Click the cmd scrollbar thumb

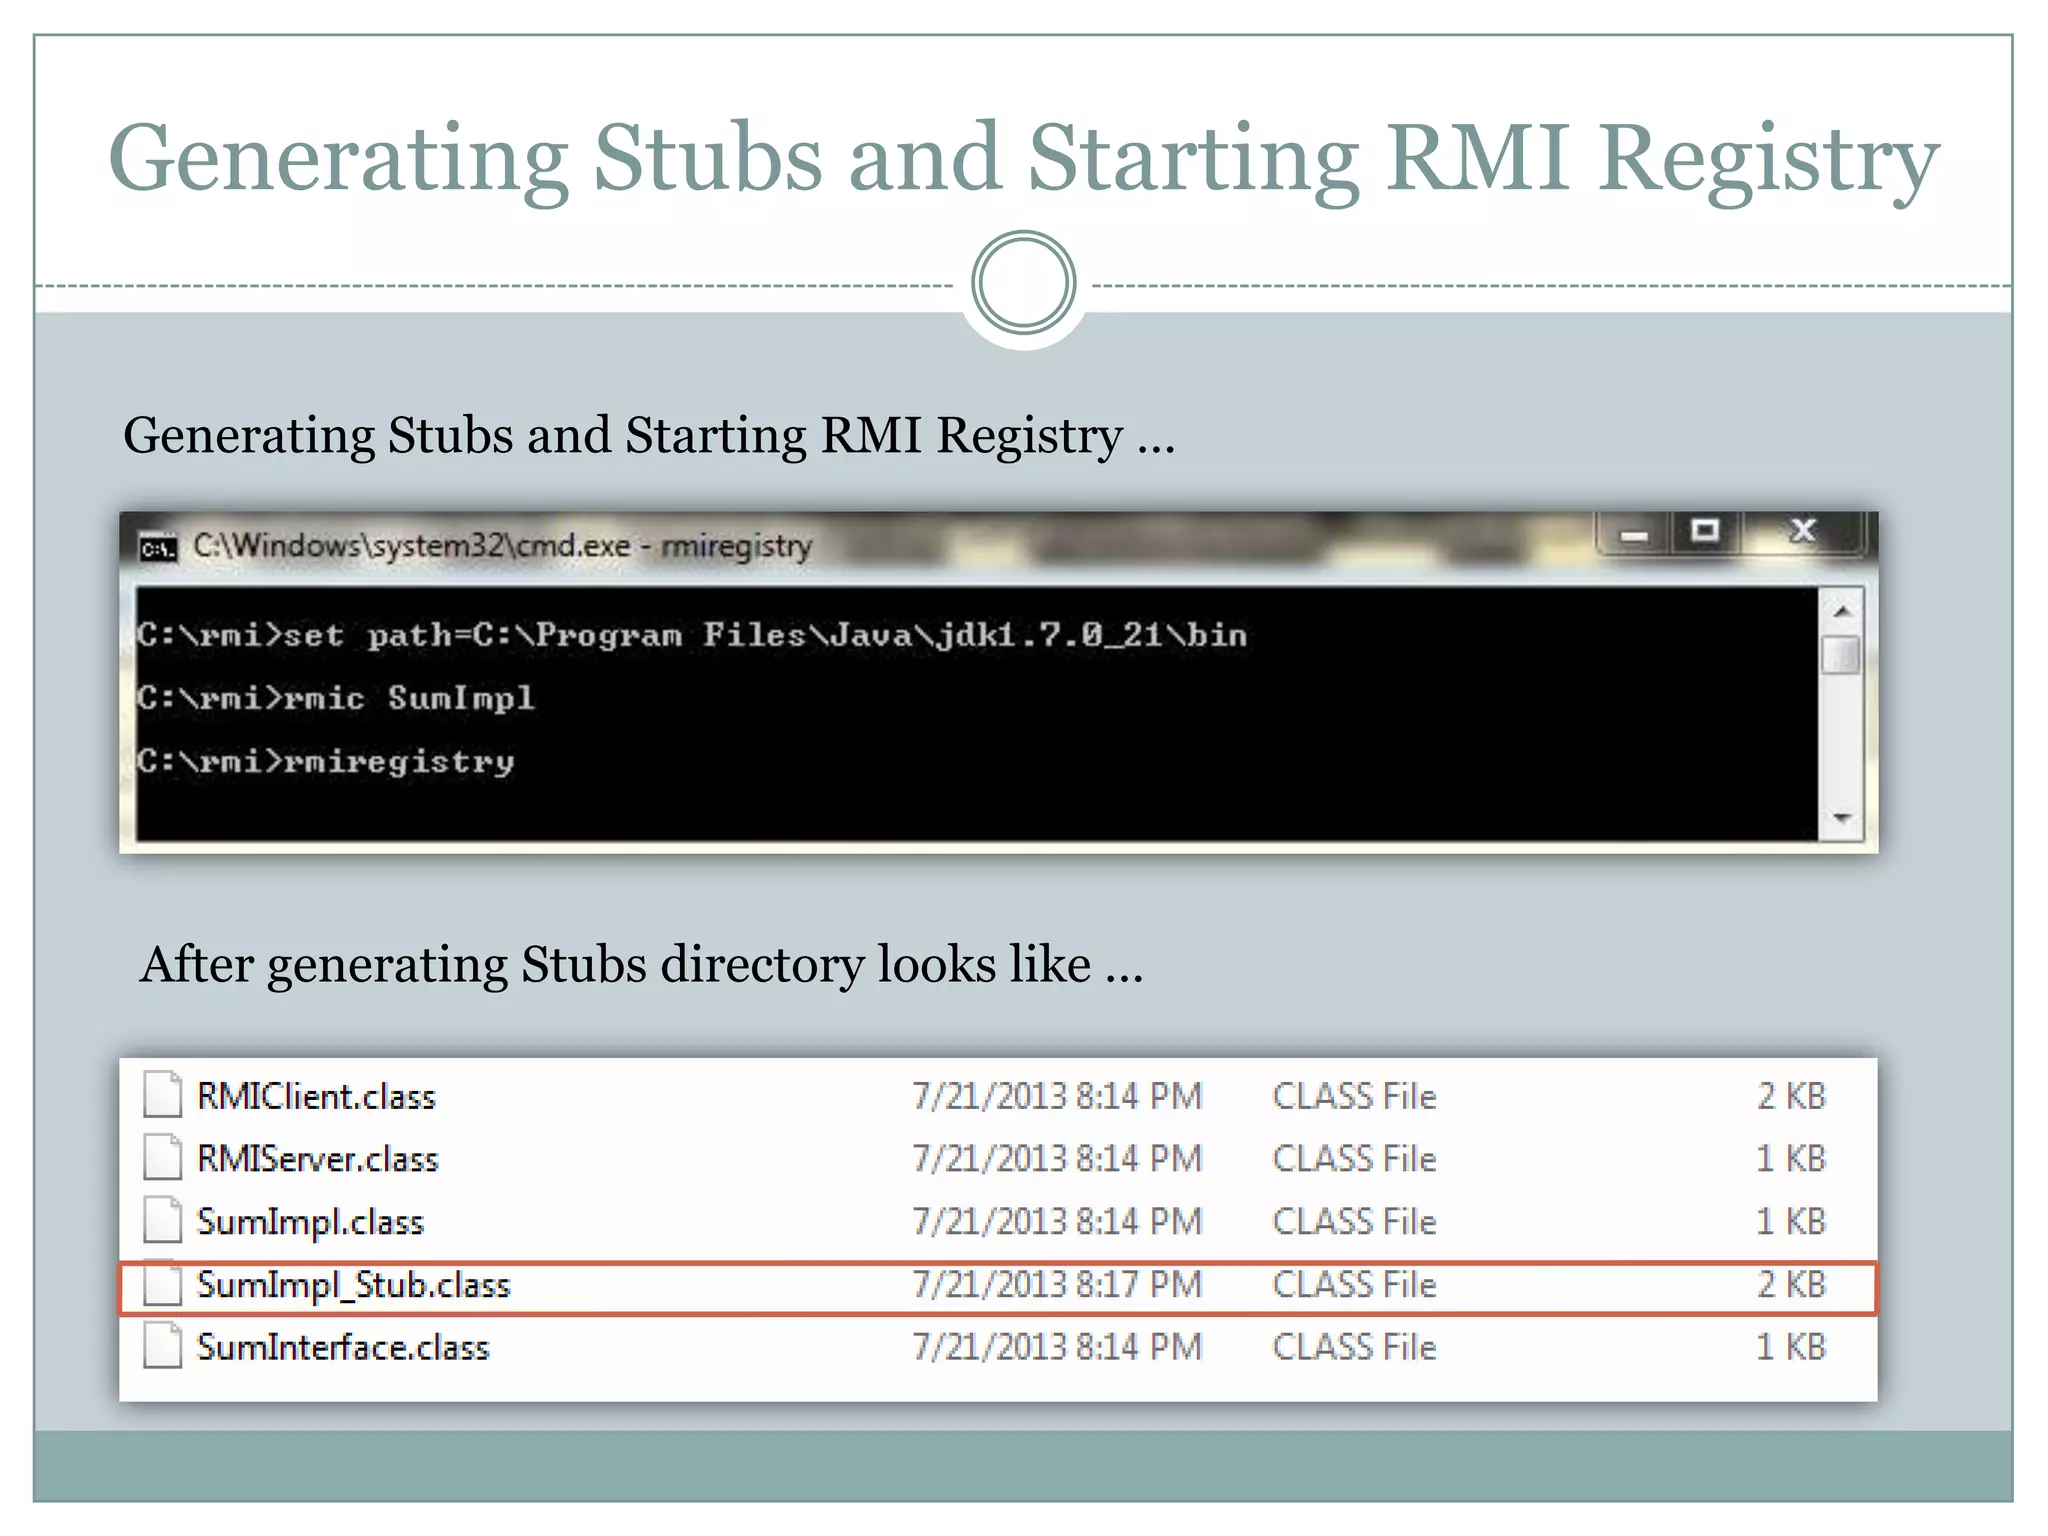[1842, 656]
